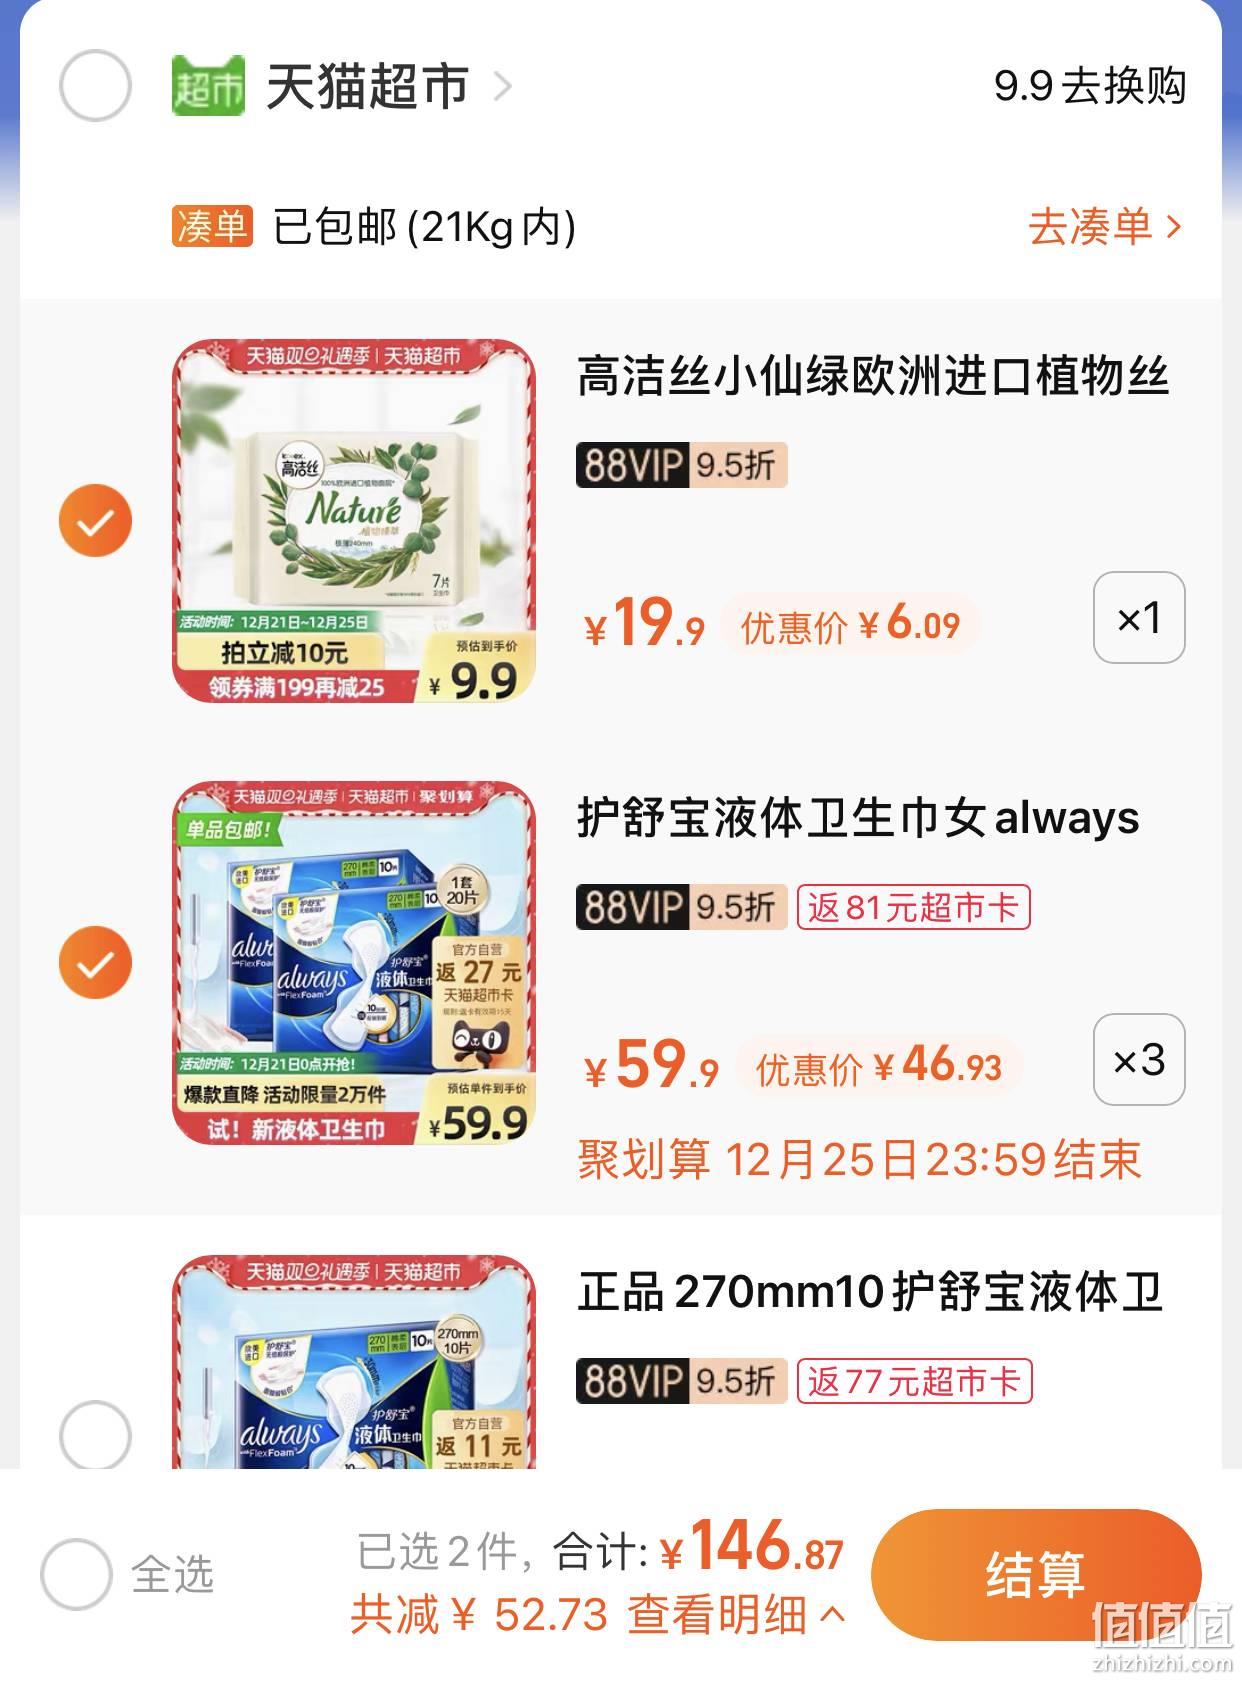Go to 去凑单 add-on page
The height and width of the screenshot is (1681, 1242).
[x=1105, y=227]
